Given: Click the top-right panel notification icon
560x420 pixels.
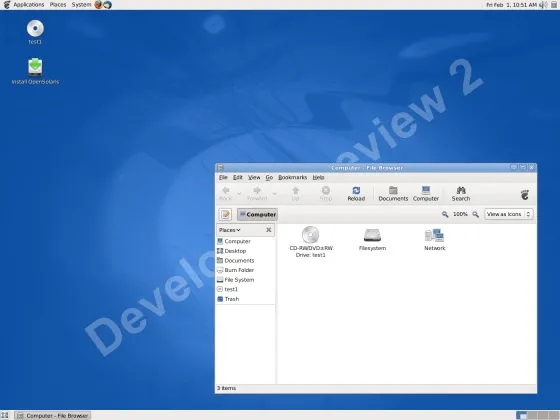Looking at the screenshot, I should (x=554, y=5).
